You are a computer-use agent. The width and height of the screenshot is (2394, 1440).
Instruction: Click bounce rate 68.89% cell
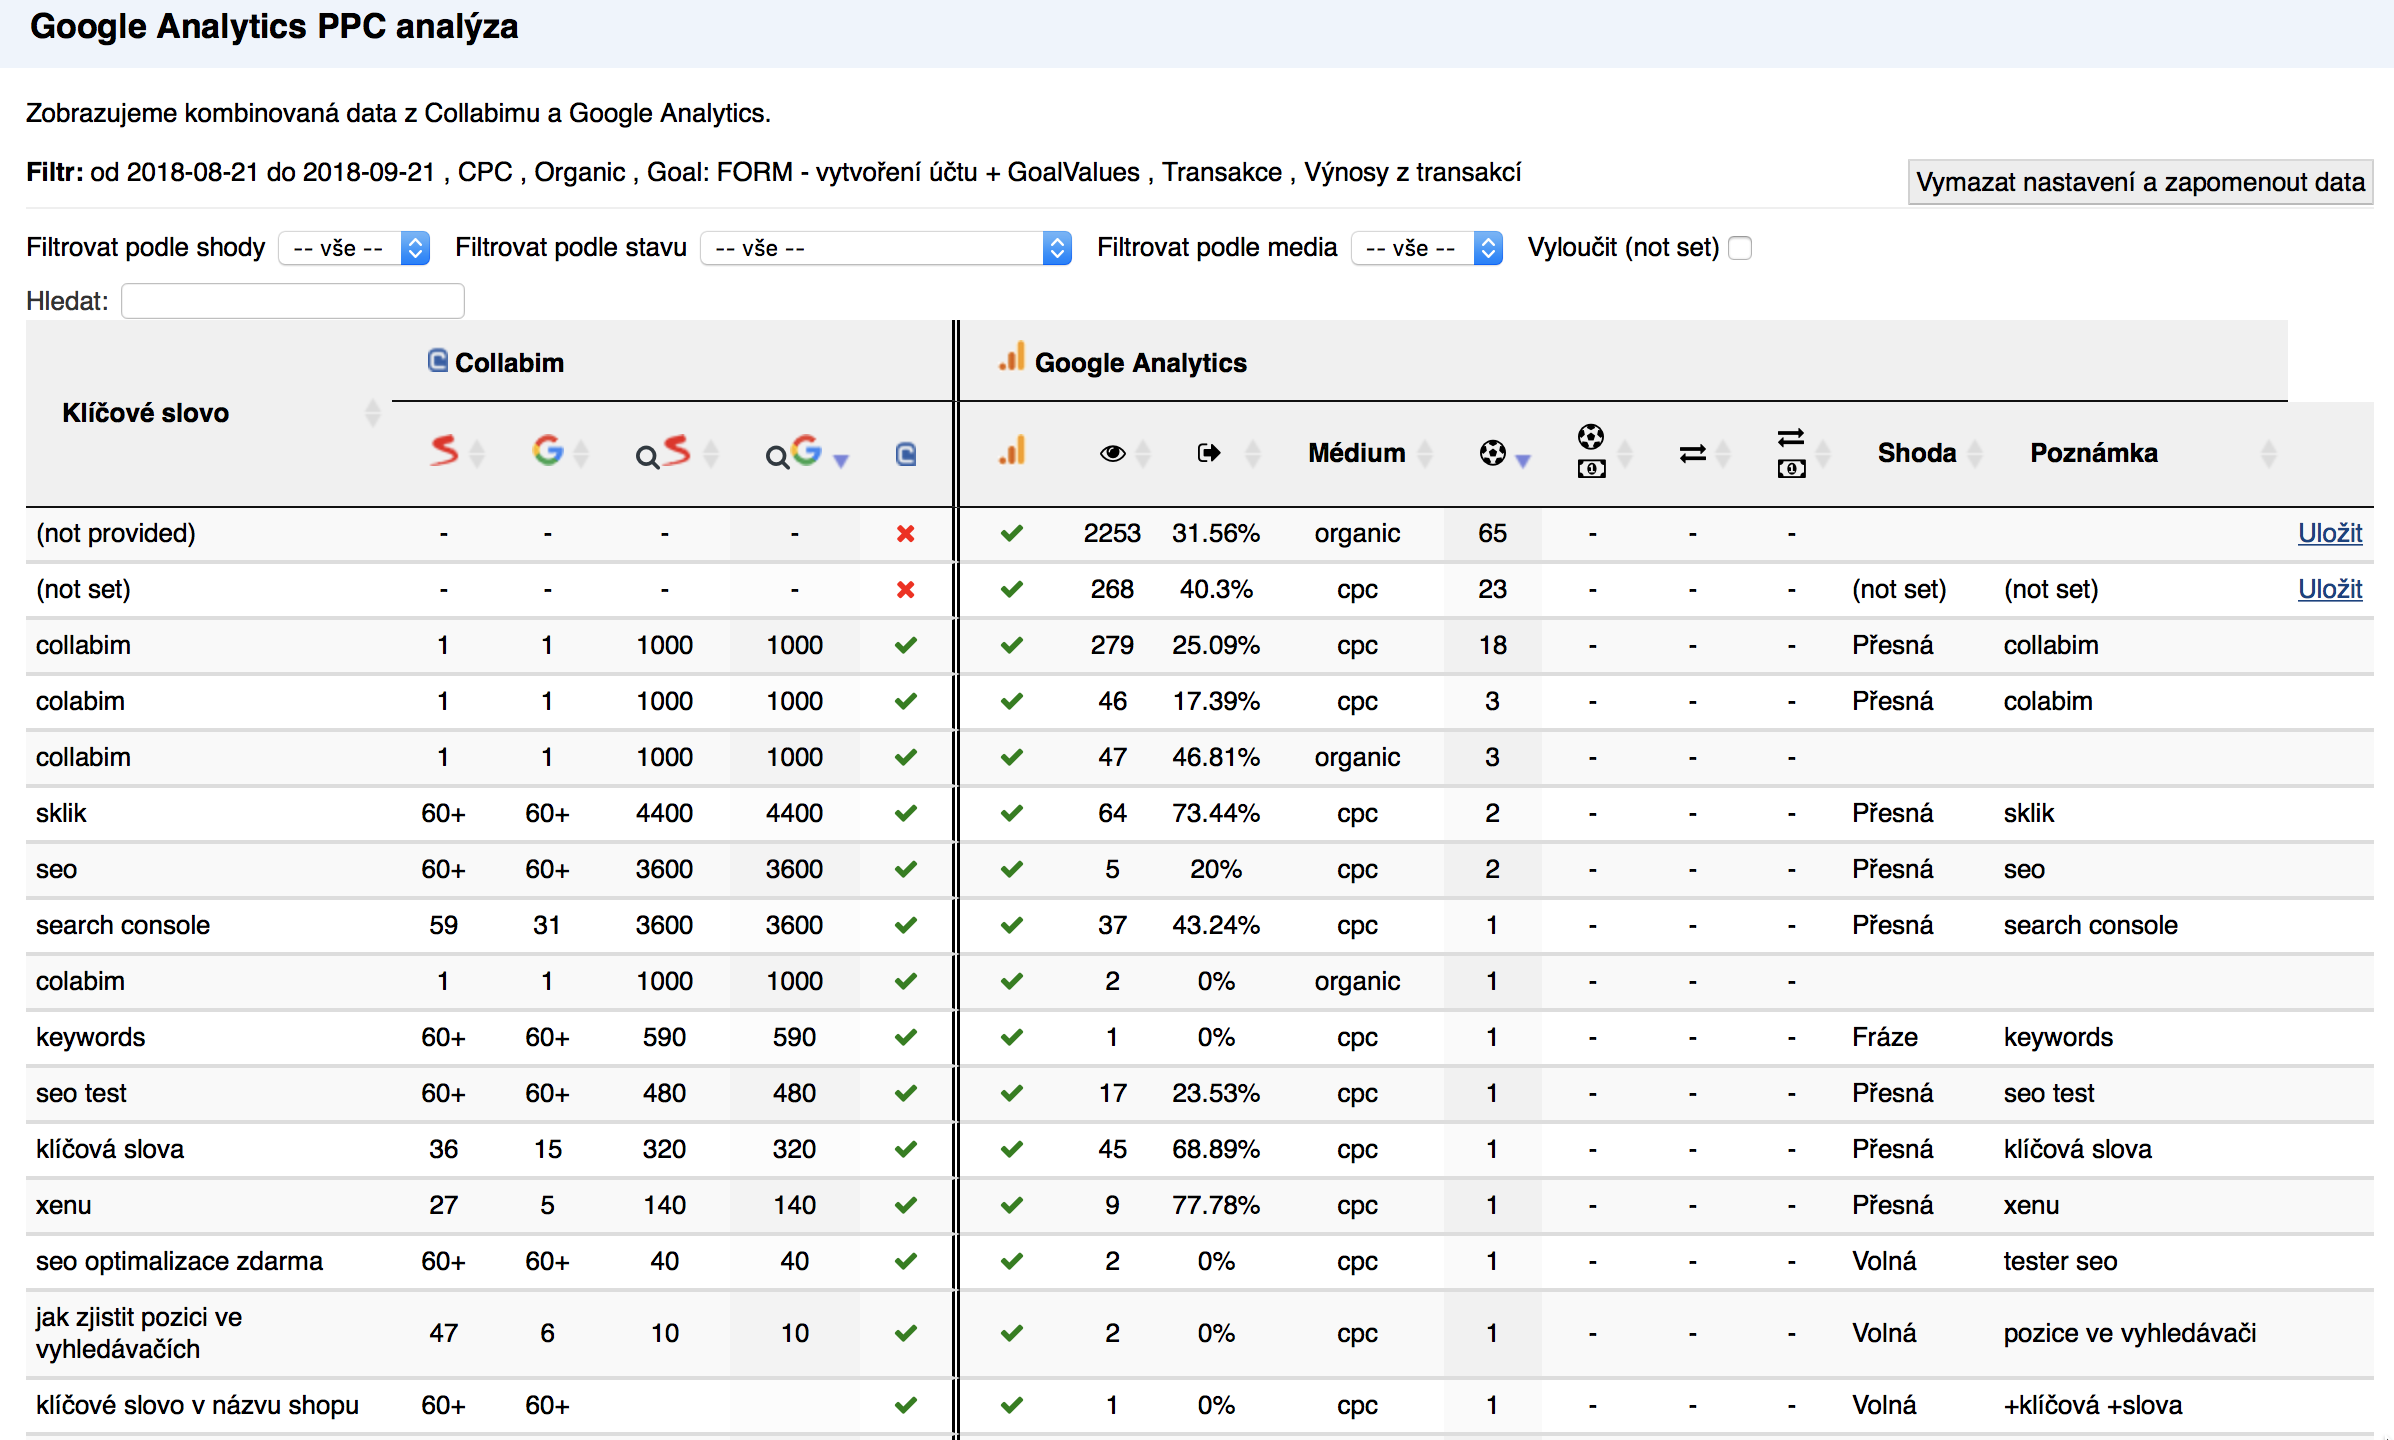[x=1216, y=1150]
